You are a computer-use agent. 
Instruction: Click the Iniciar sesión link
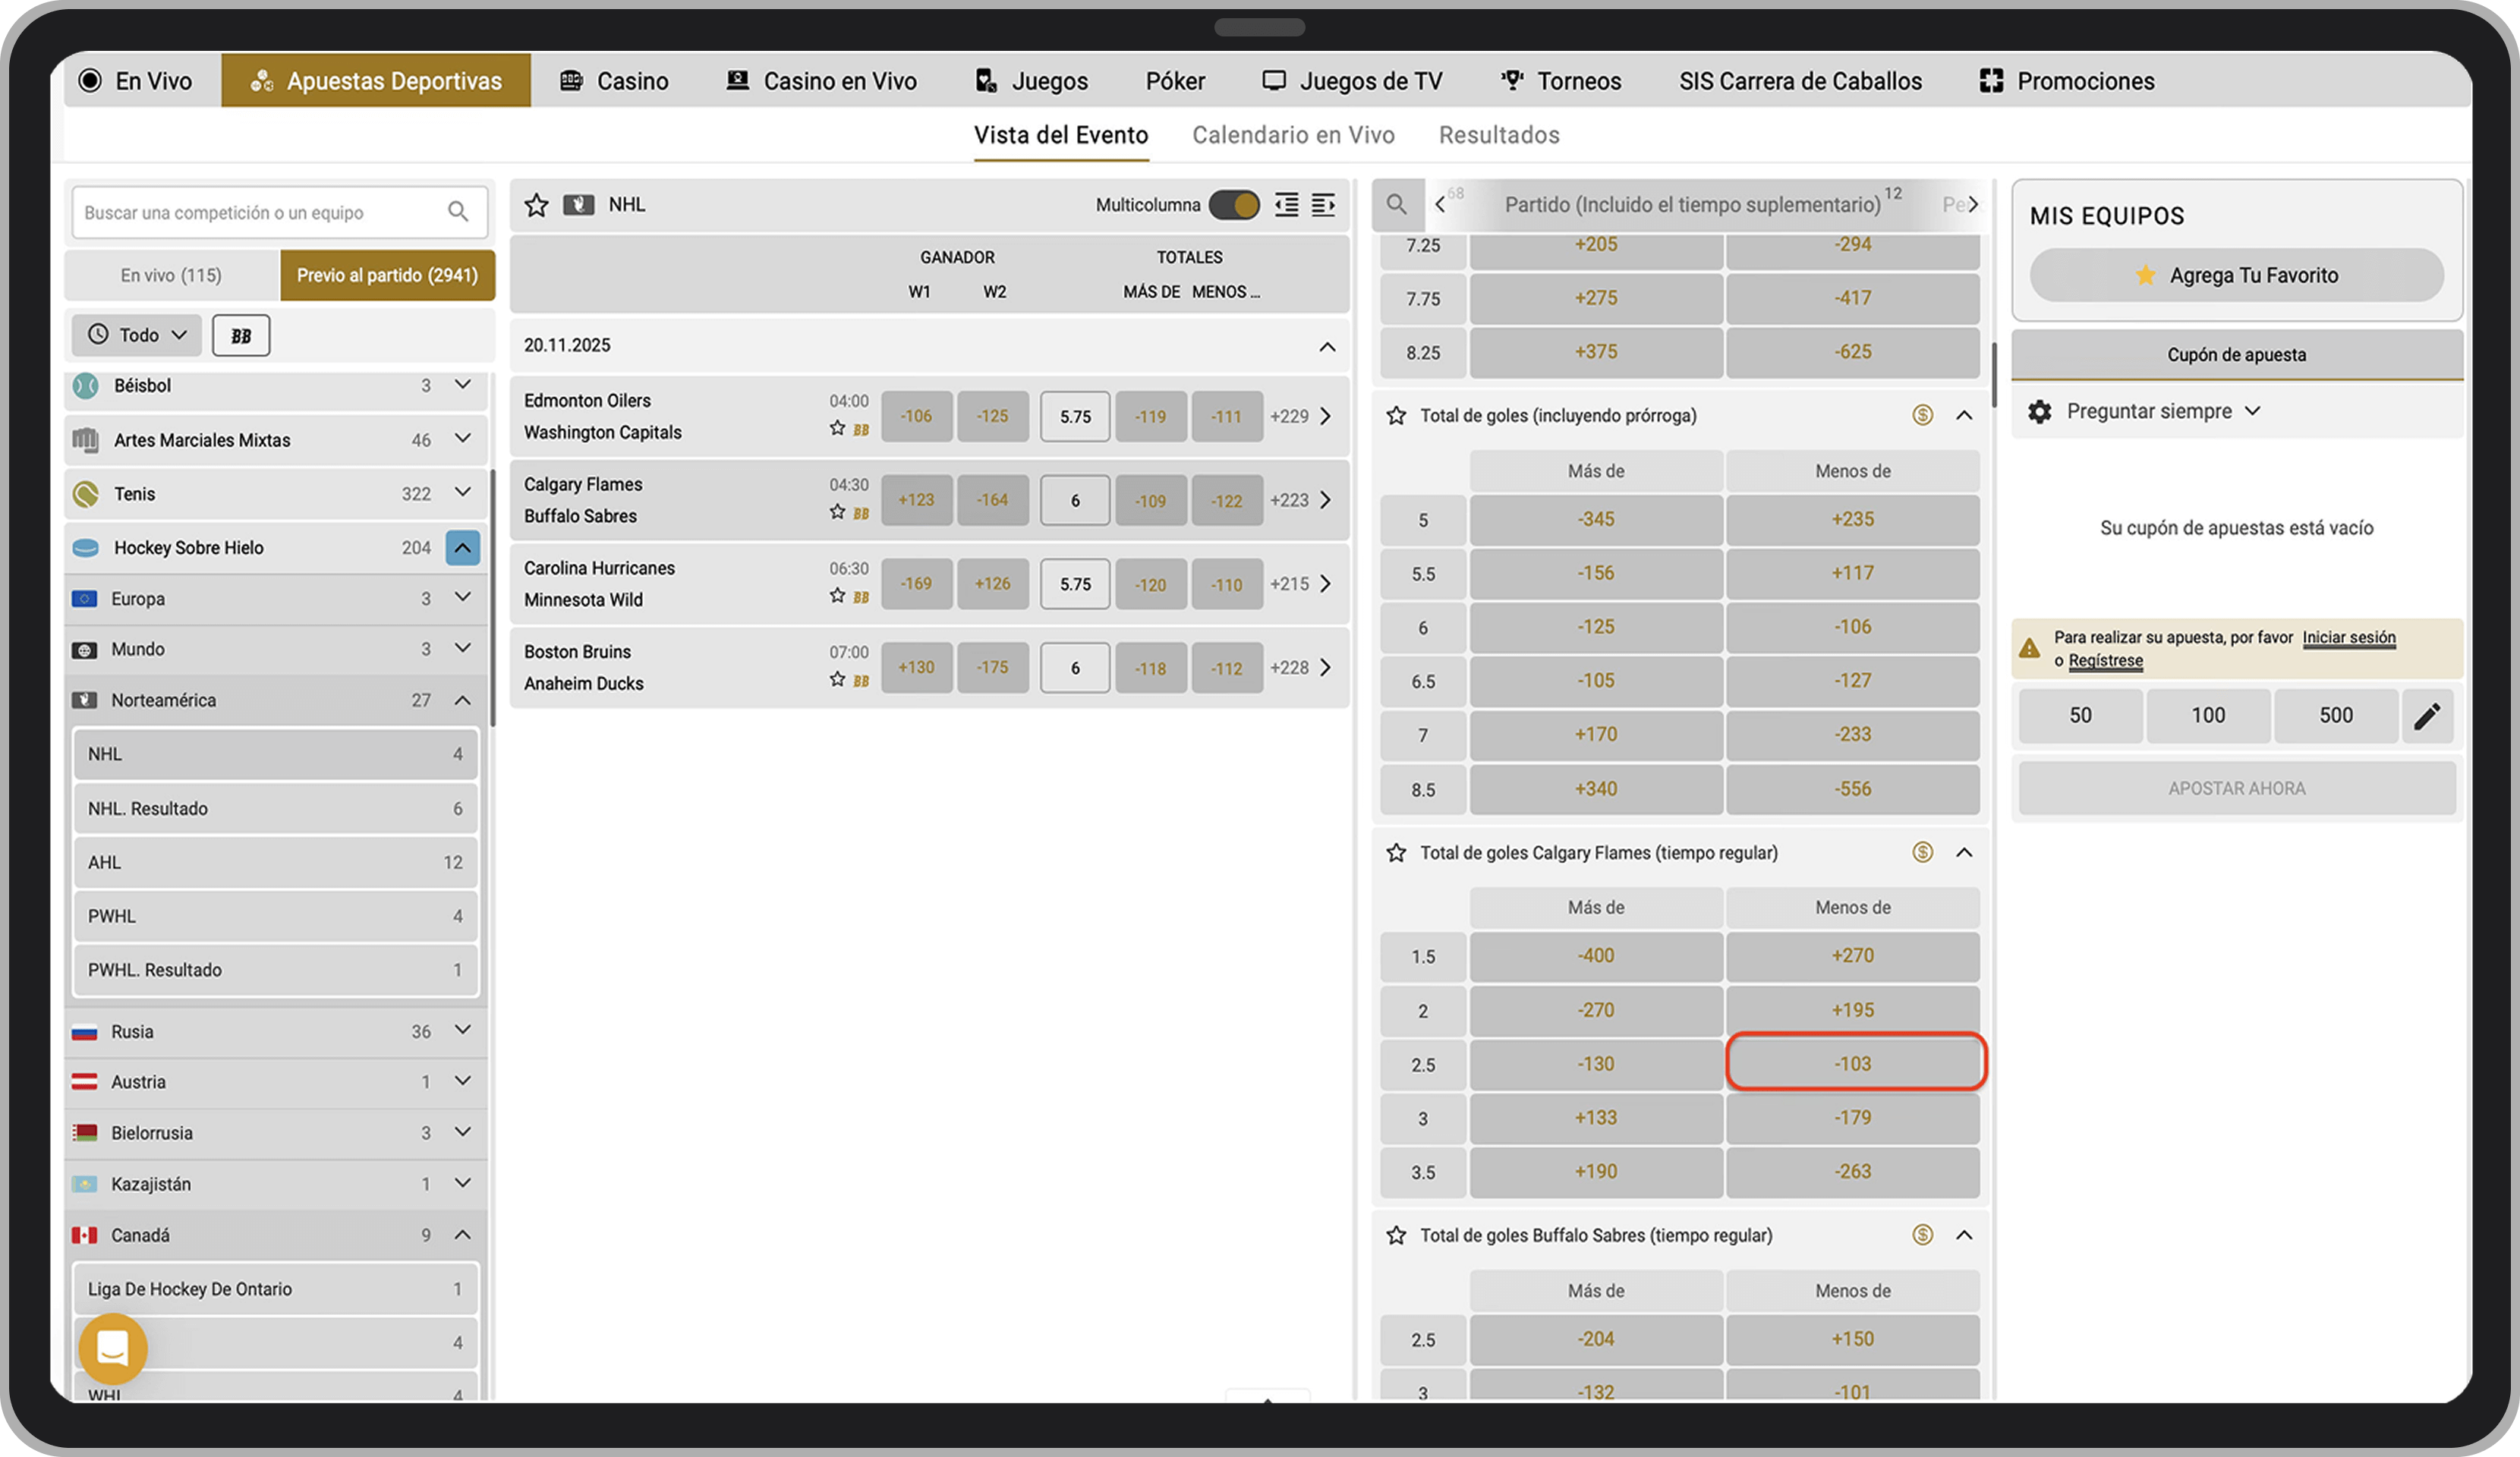[2348, 637]
